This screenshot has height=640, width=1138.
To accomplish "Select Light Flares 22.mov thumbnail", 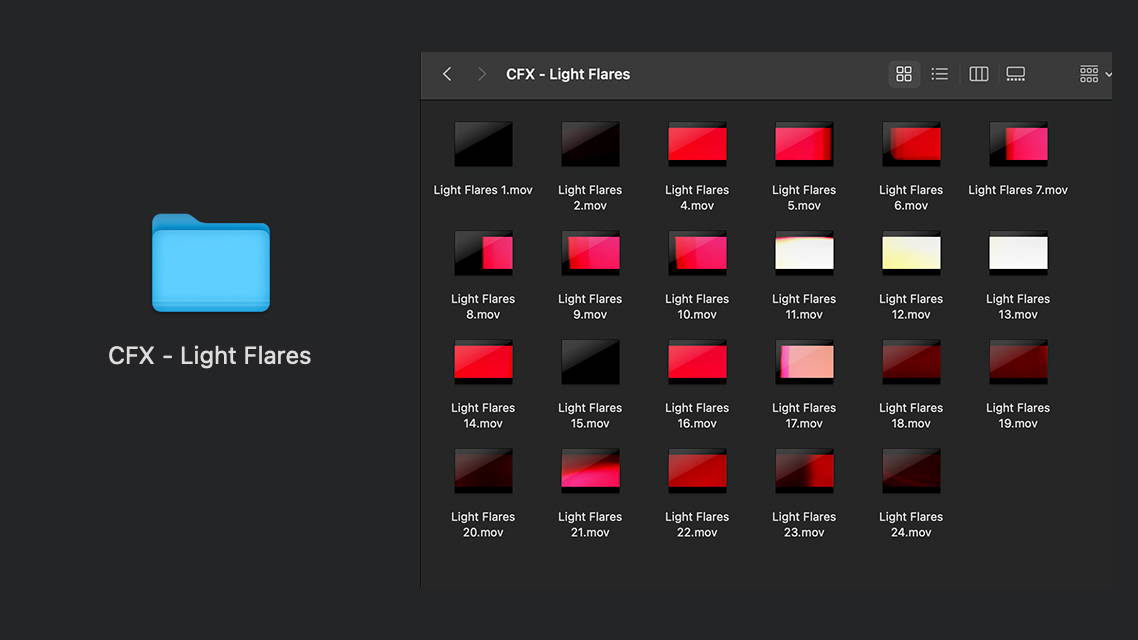I will [x=697, y=471].
